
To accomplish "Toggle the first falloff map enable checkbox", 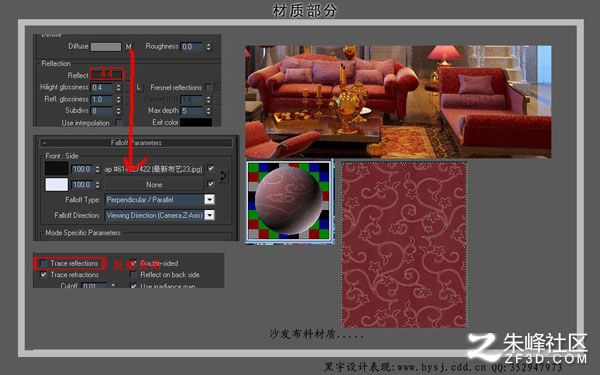I will coord(210,168).
